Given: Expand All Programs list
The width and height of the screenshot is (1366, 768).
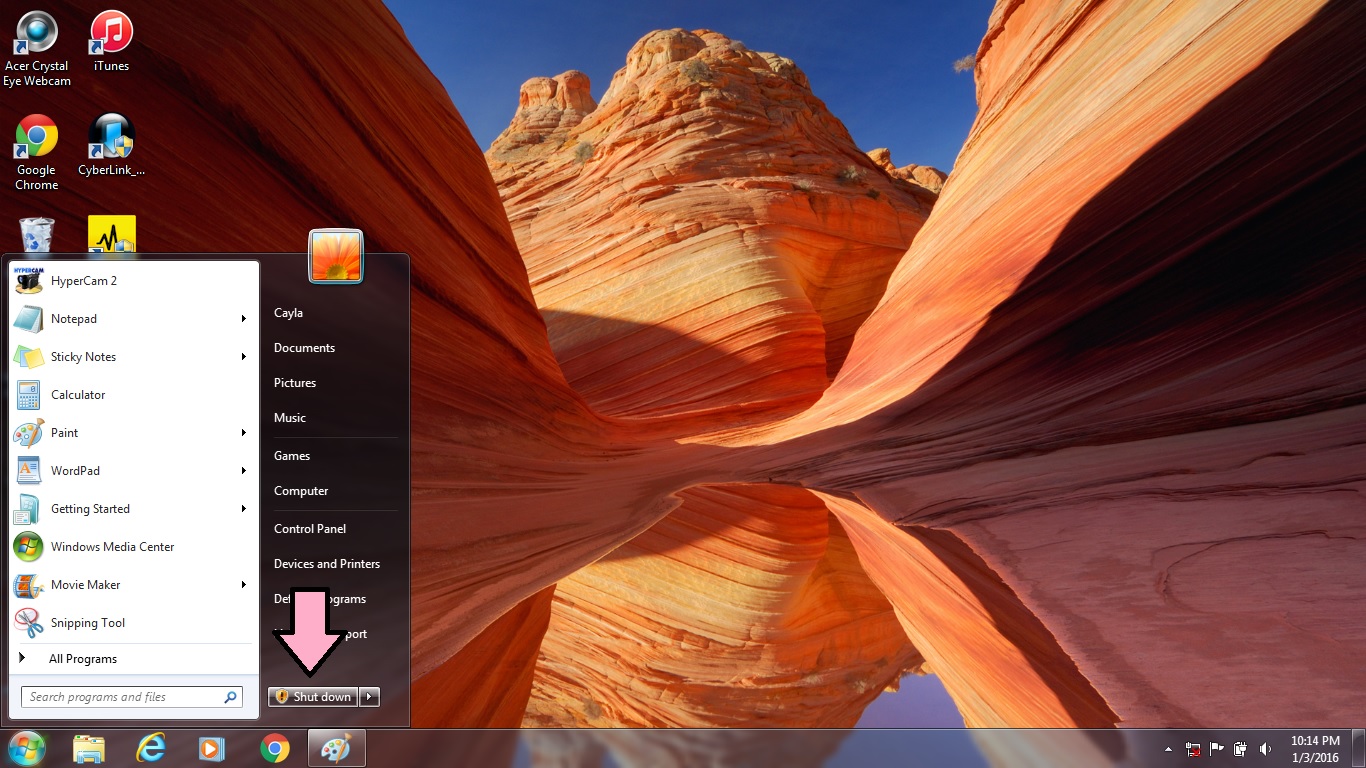Looking at the screenshot, I should pos(133,659).
